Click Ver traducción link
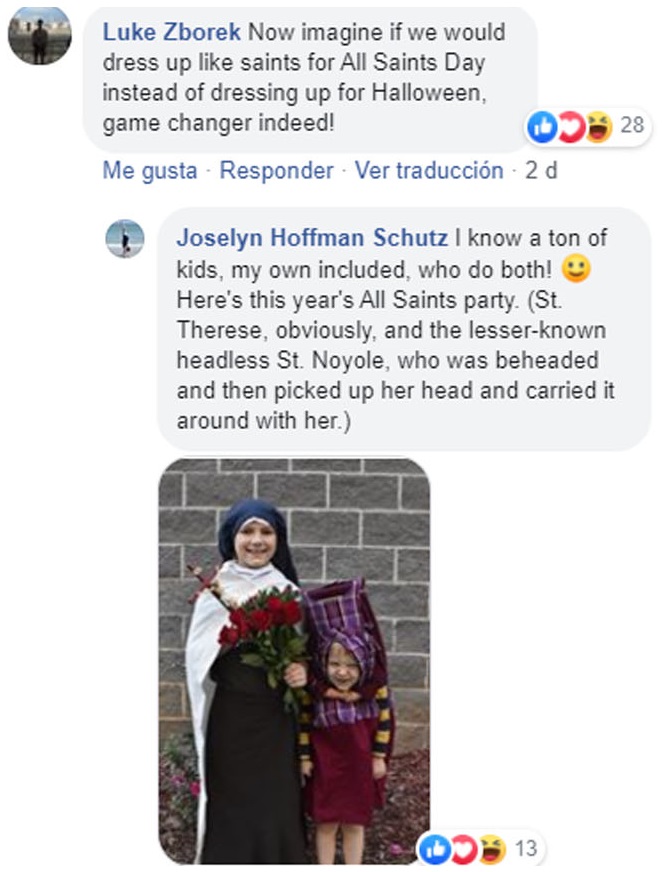This screenshot has width=664, height=872. coord(429,170)
